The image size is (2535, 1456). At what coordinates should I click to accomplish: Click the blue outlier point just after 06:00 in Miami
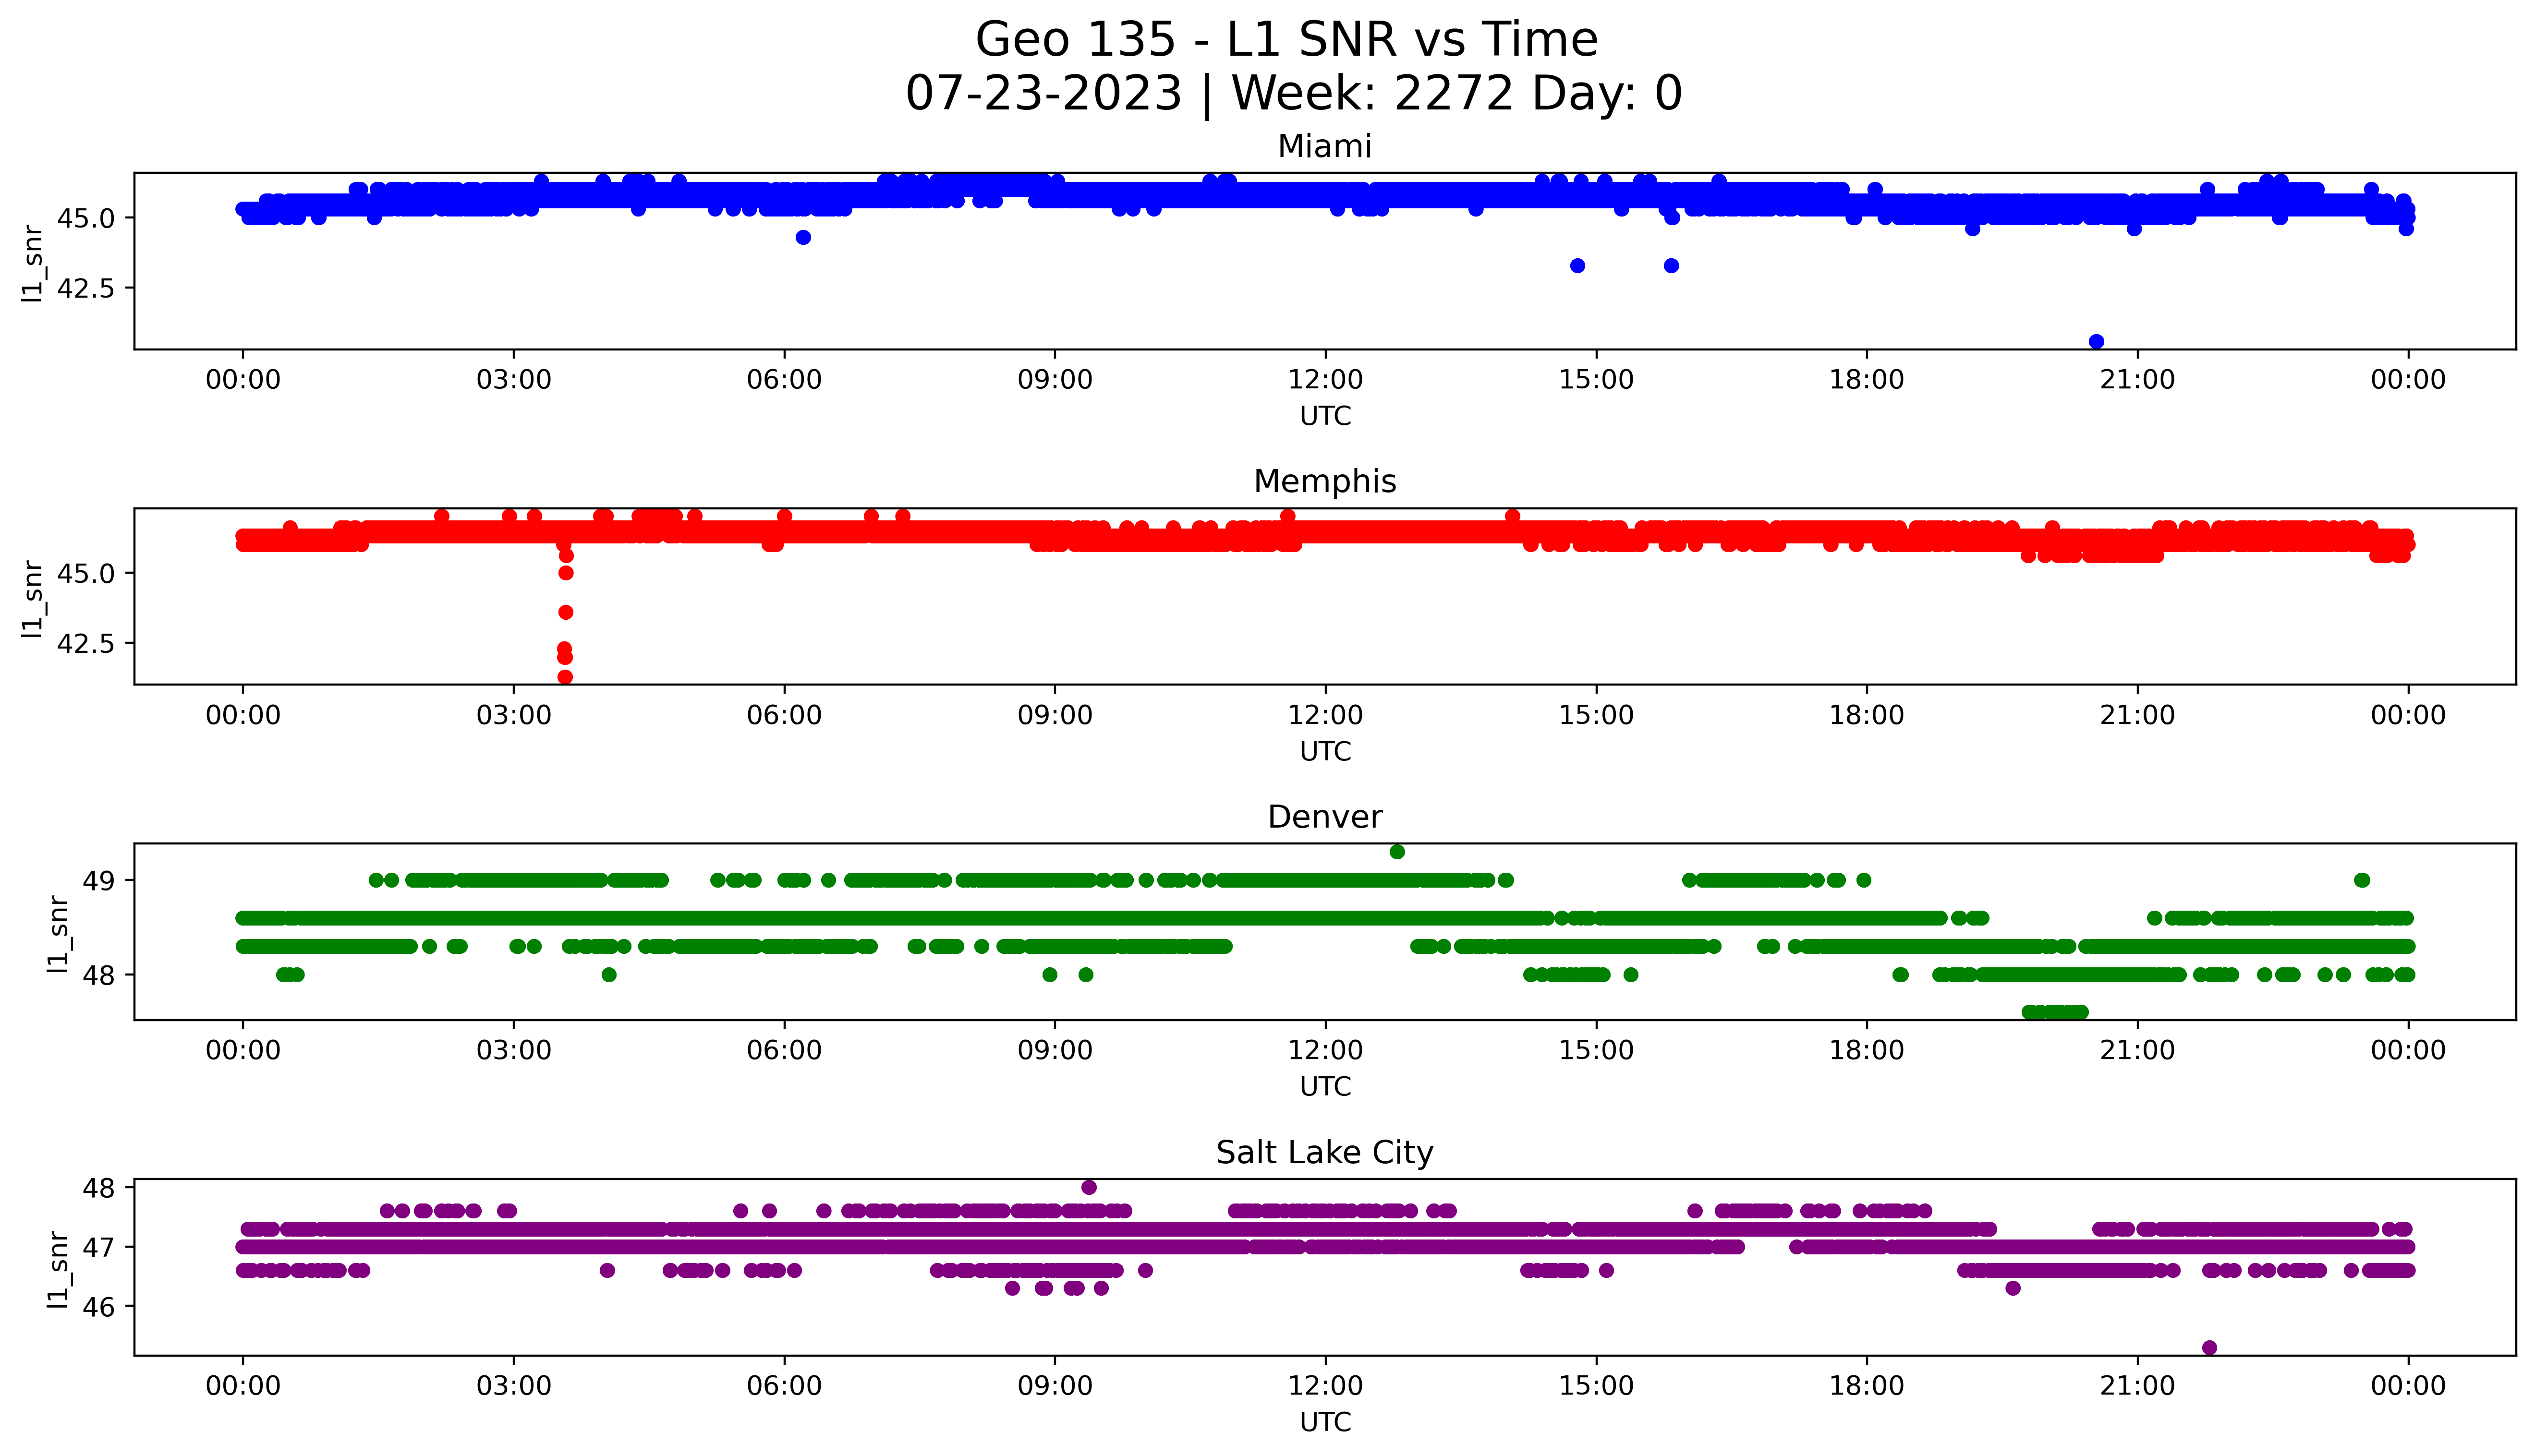pos(803,237)
